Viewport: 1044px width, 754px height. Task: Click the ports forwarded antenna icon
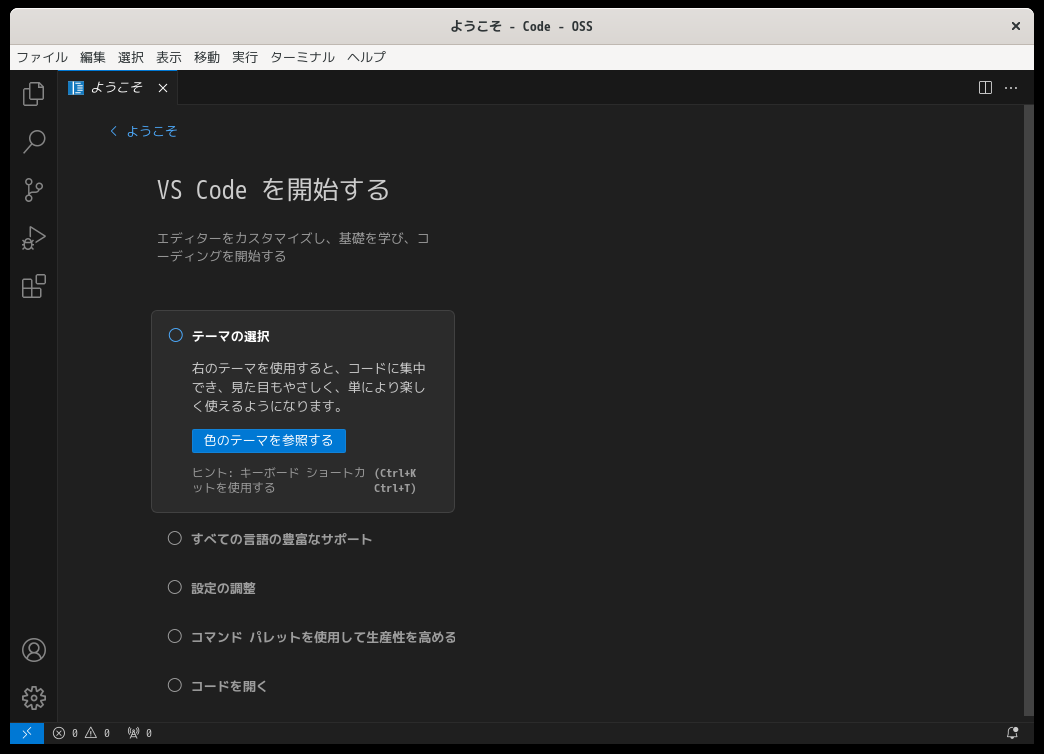(x=140, y=733)
